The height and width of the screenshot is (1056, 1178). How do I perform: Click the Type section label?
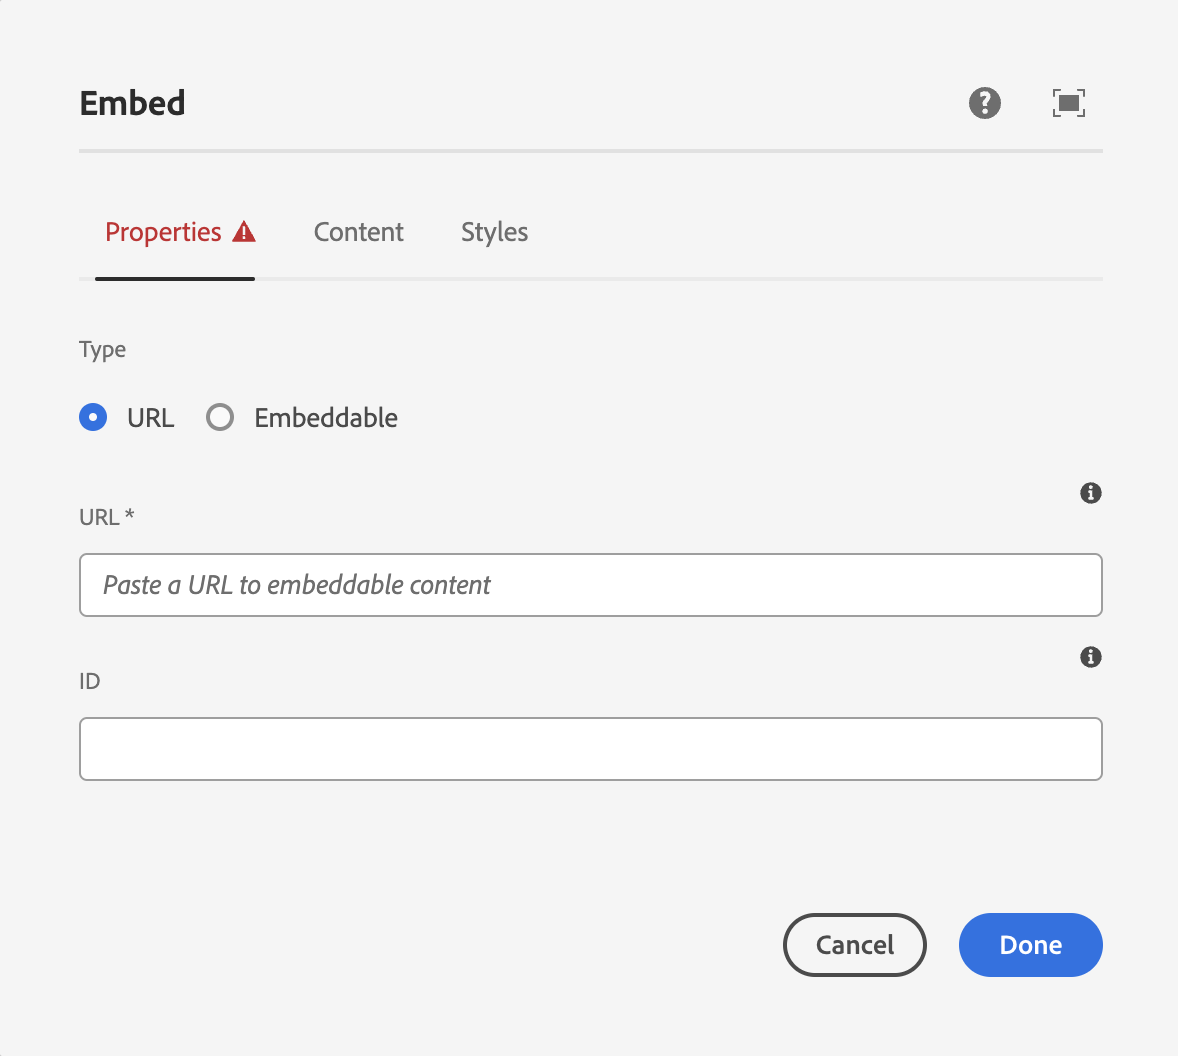pos(102,349)
